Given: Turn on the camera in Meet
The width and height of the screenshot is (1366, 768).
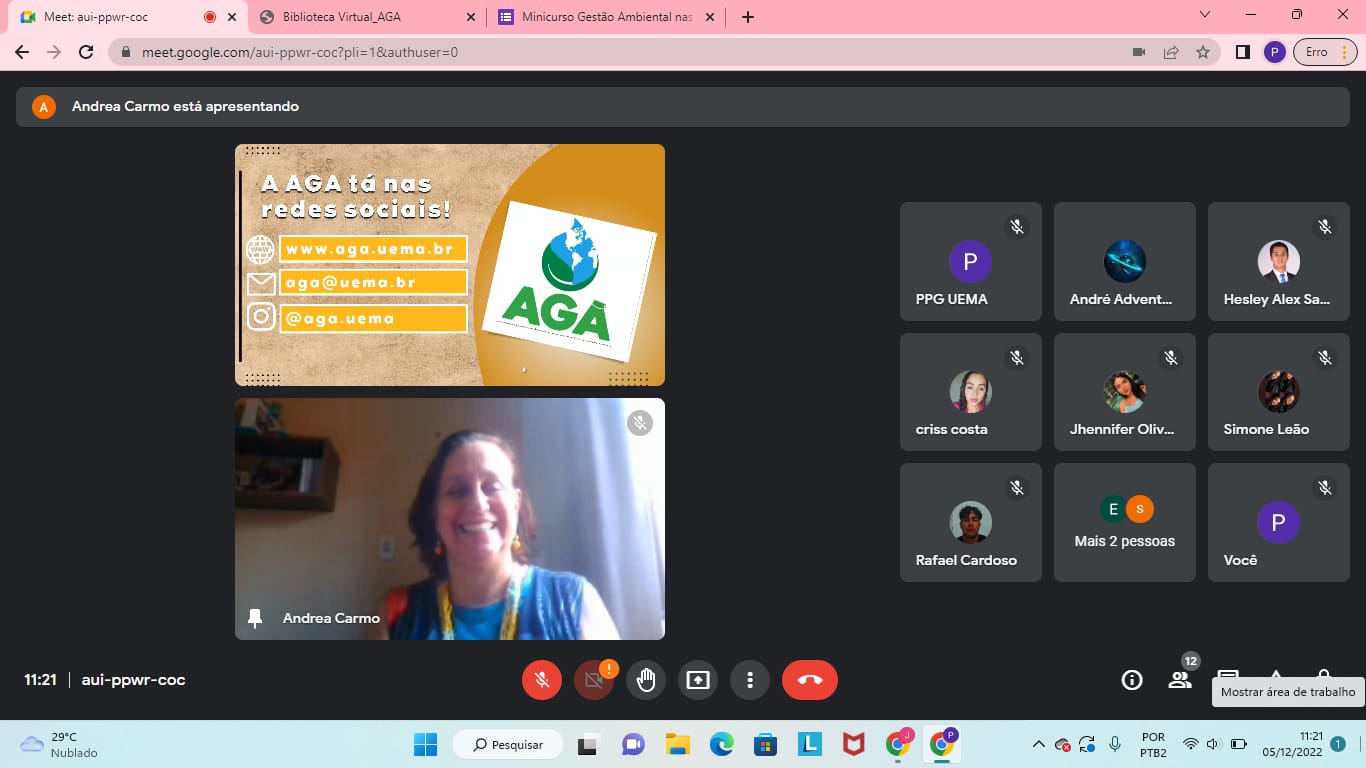Looking at the screenshot, I should [594, 680].
